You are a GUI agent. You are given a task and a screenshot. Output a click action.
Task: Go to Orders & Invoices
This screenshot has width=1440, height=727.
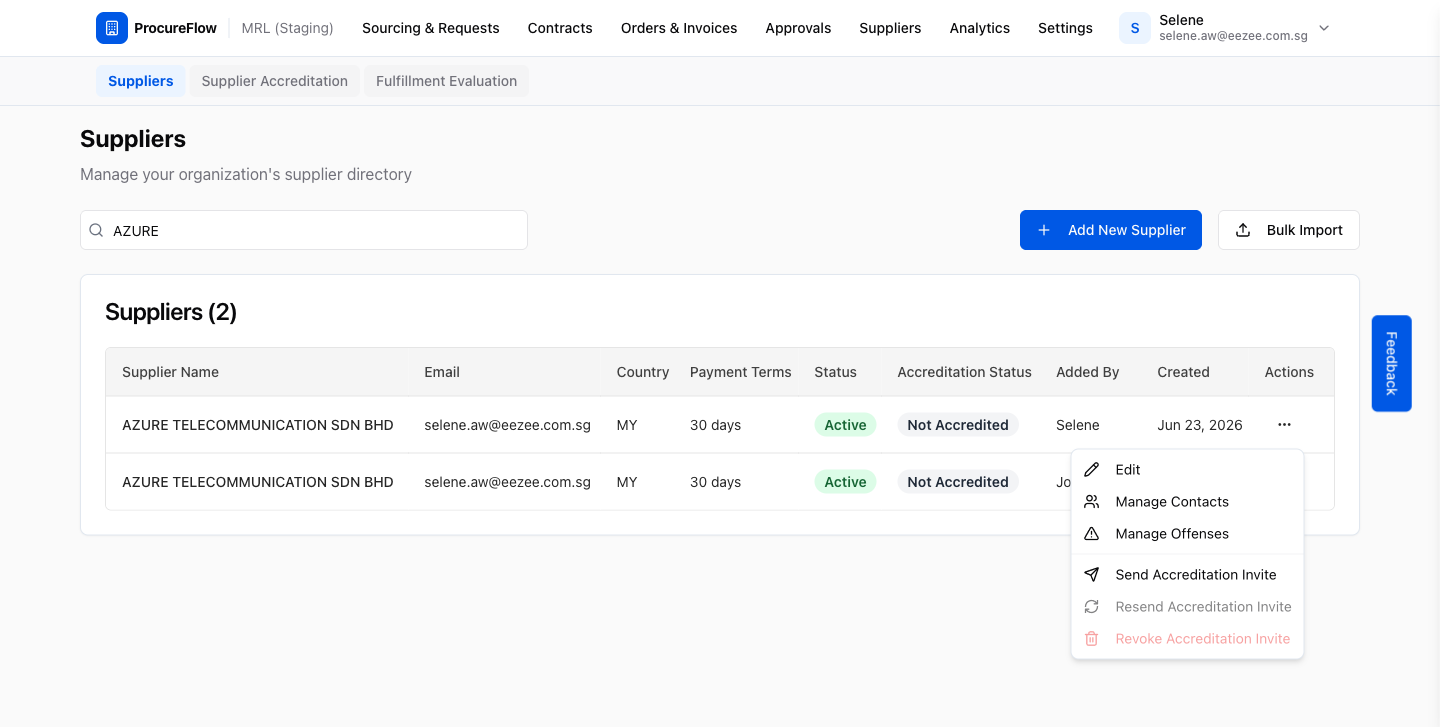(679, 28)
